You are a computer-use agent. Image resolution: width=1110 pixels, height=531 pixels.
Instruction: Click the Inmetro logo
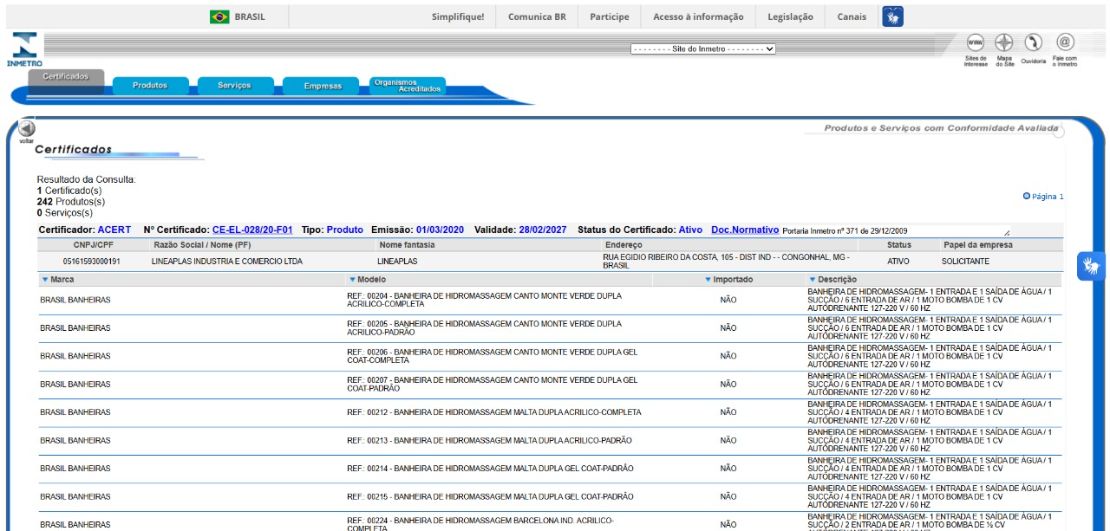25,49
